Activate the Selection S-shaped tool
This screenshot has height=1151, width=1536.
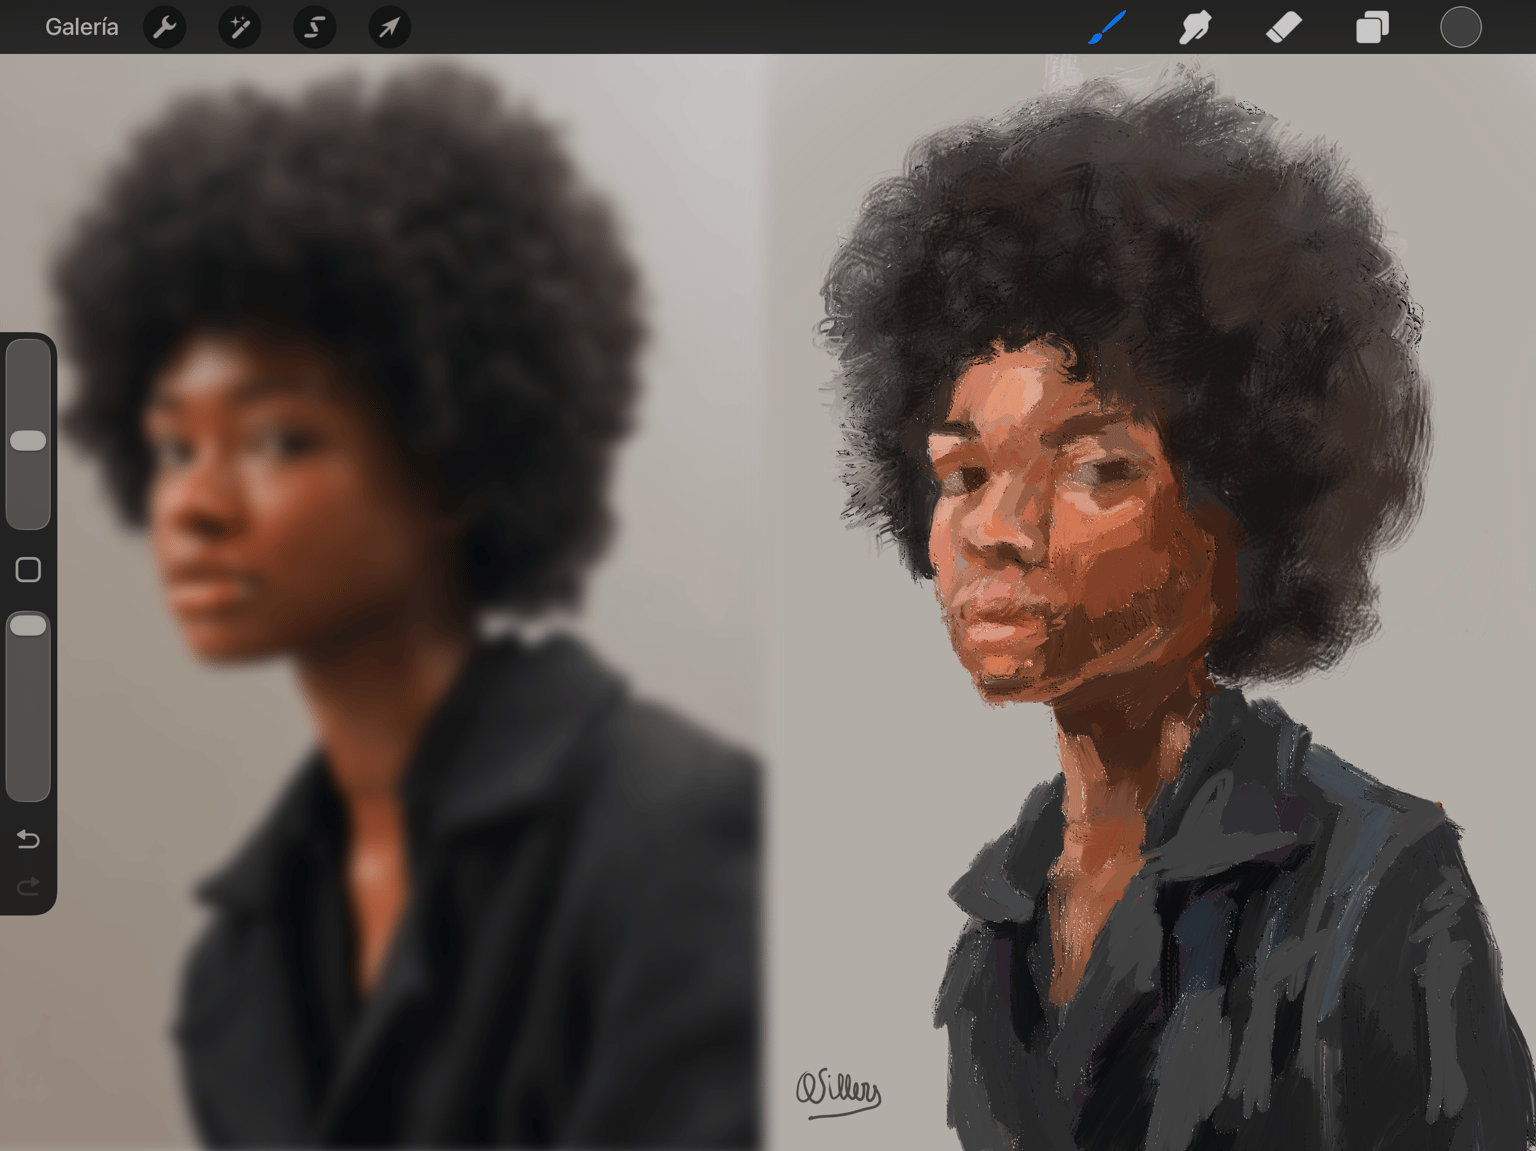[314, 27]
